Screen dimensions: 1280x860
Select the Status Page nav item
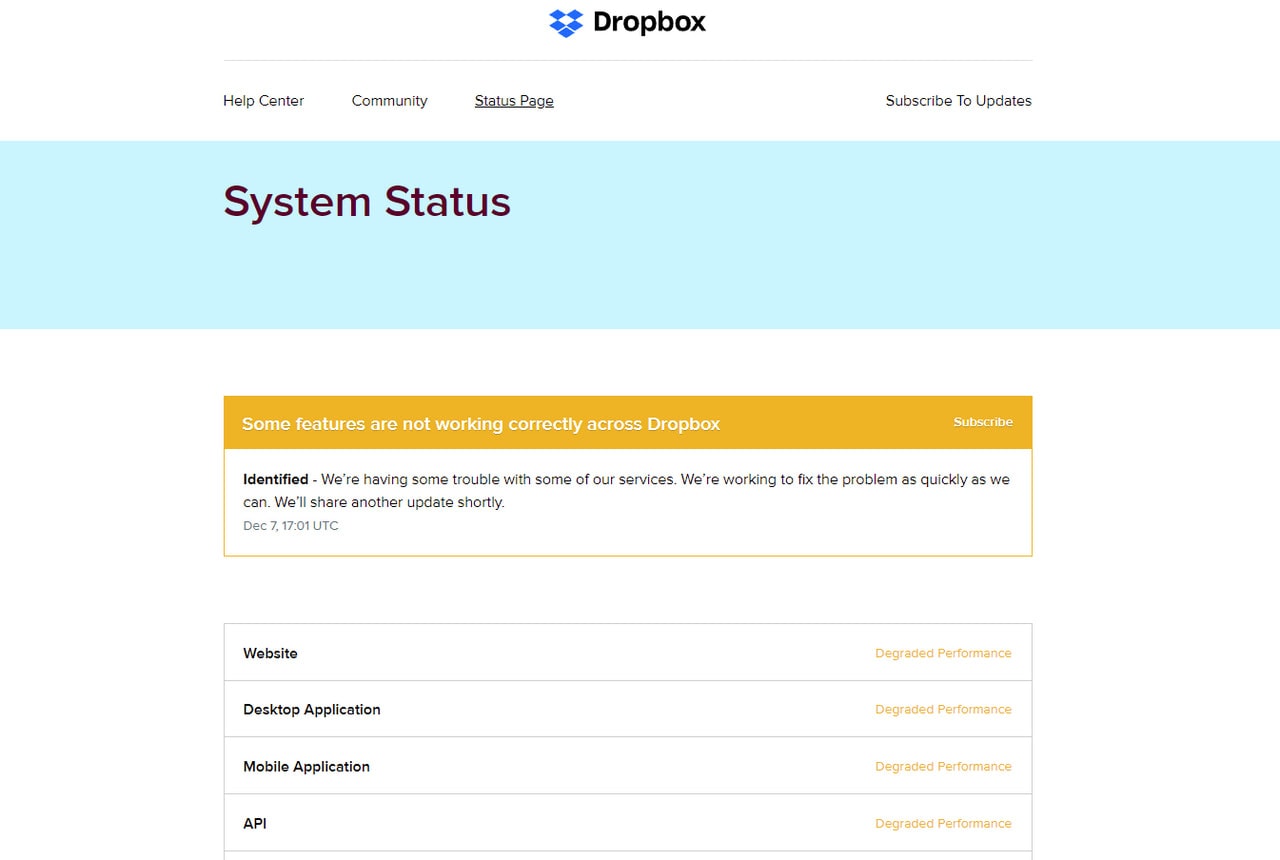point(514,101)
